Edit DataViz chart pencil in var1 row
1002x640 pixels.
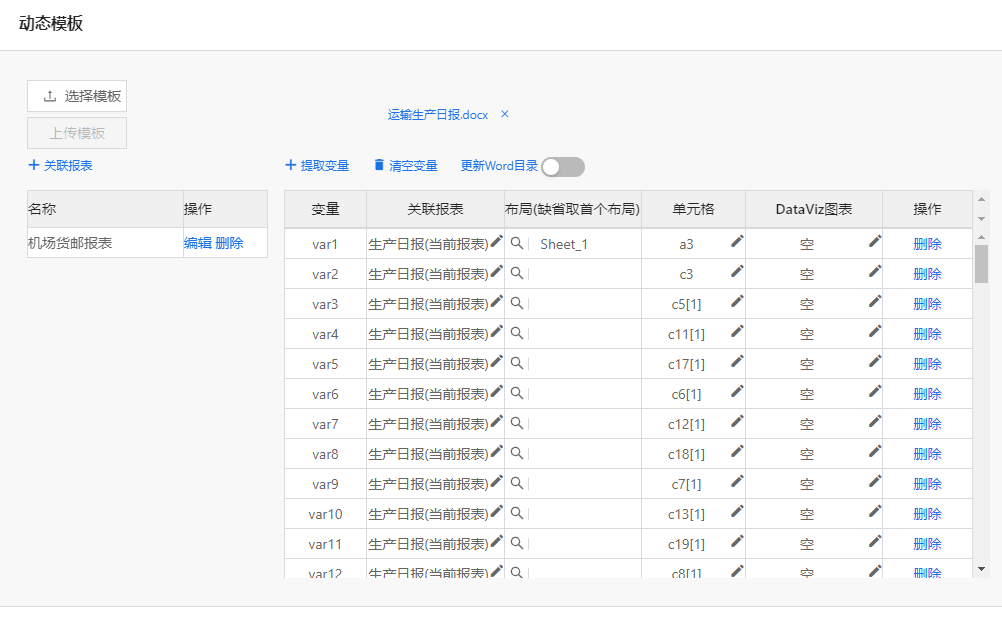tap(875, 241)
